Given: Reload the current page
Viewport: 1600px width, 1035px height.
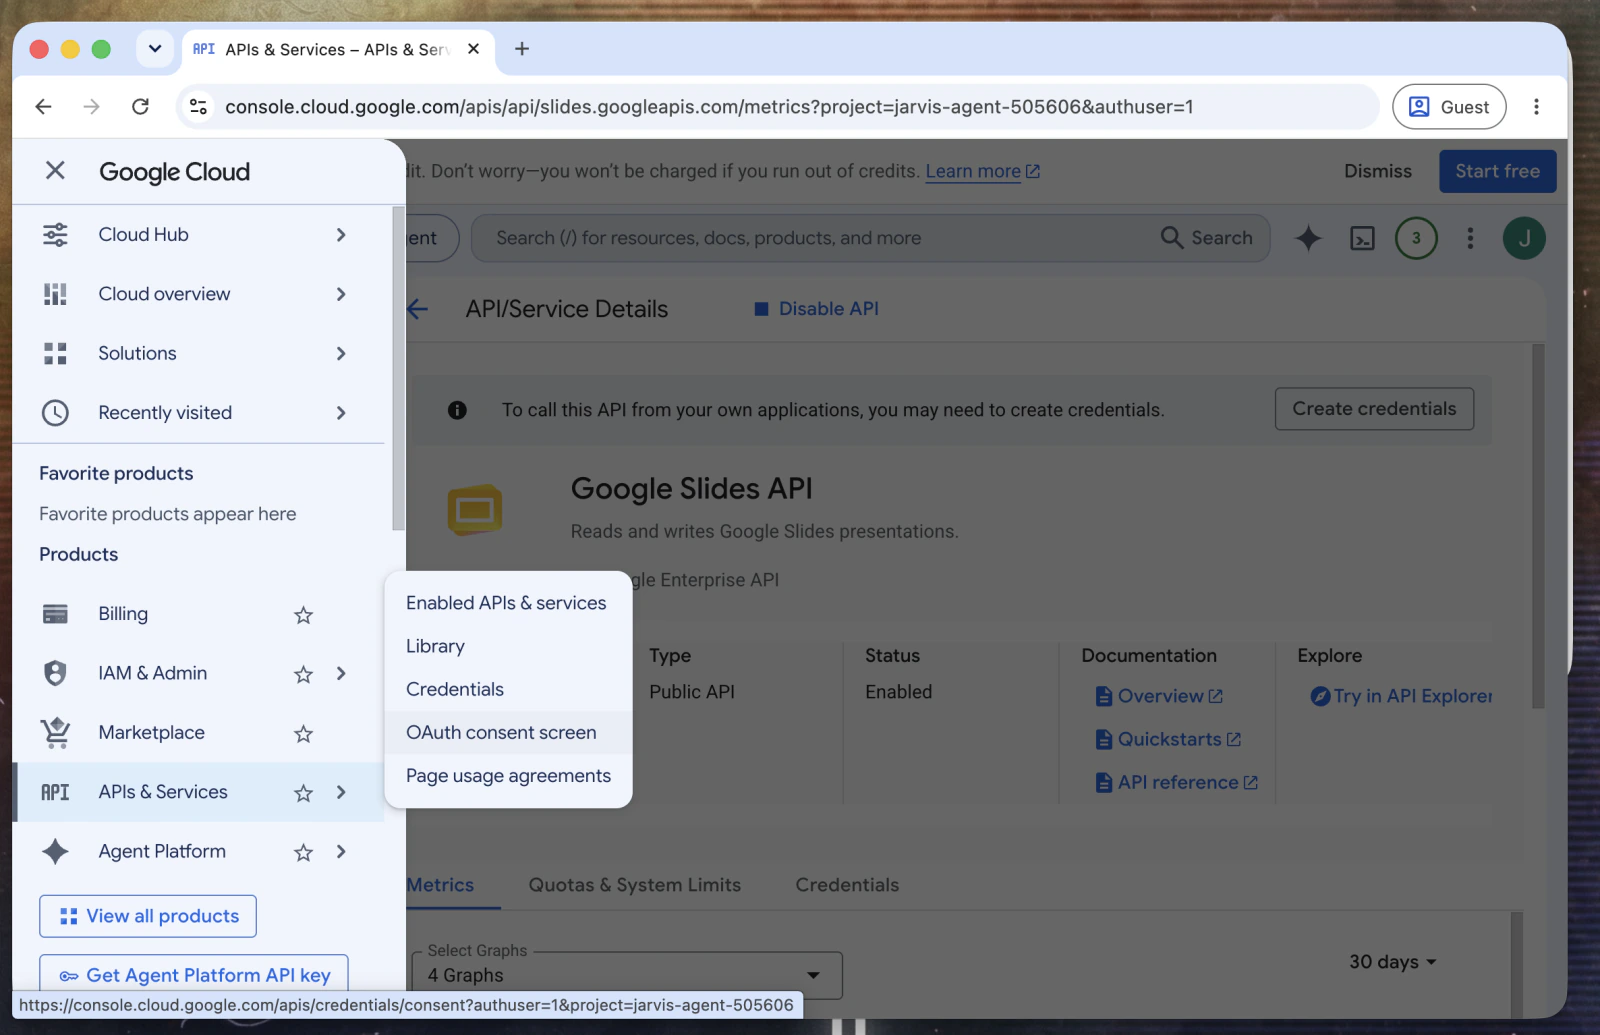Looking at the screenshot, I should click(x=140, y=107).
